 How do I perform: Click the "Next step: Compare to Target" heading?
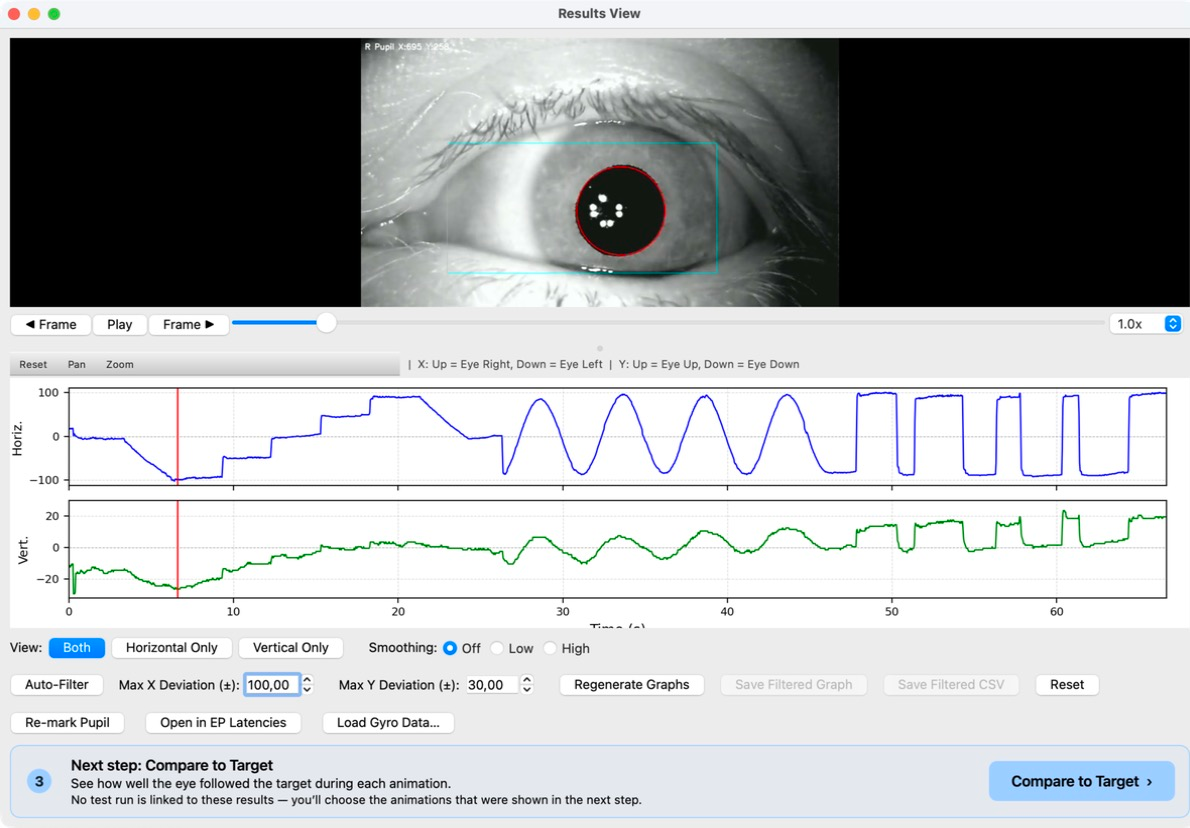tap(172, 765)
